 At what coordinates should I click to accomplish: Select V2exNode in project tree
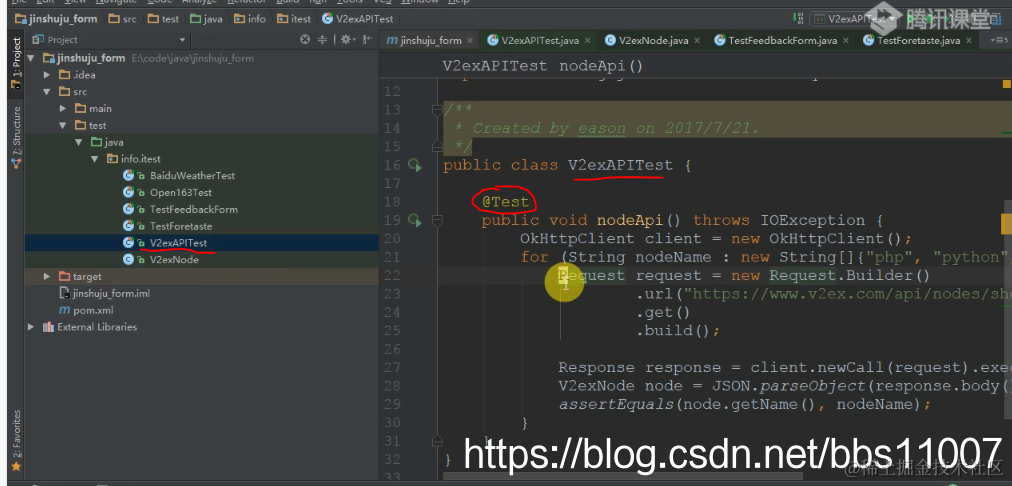click(174, 259)
